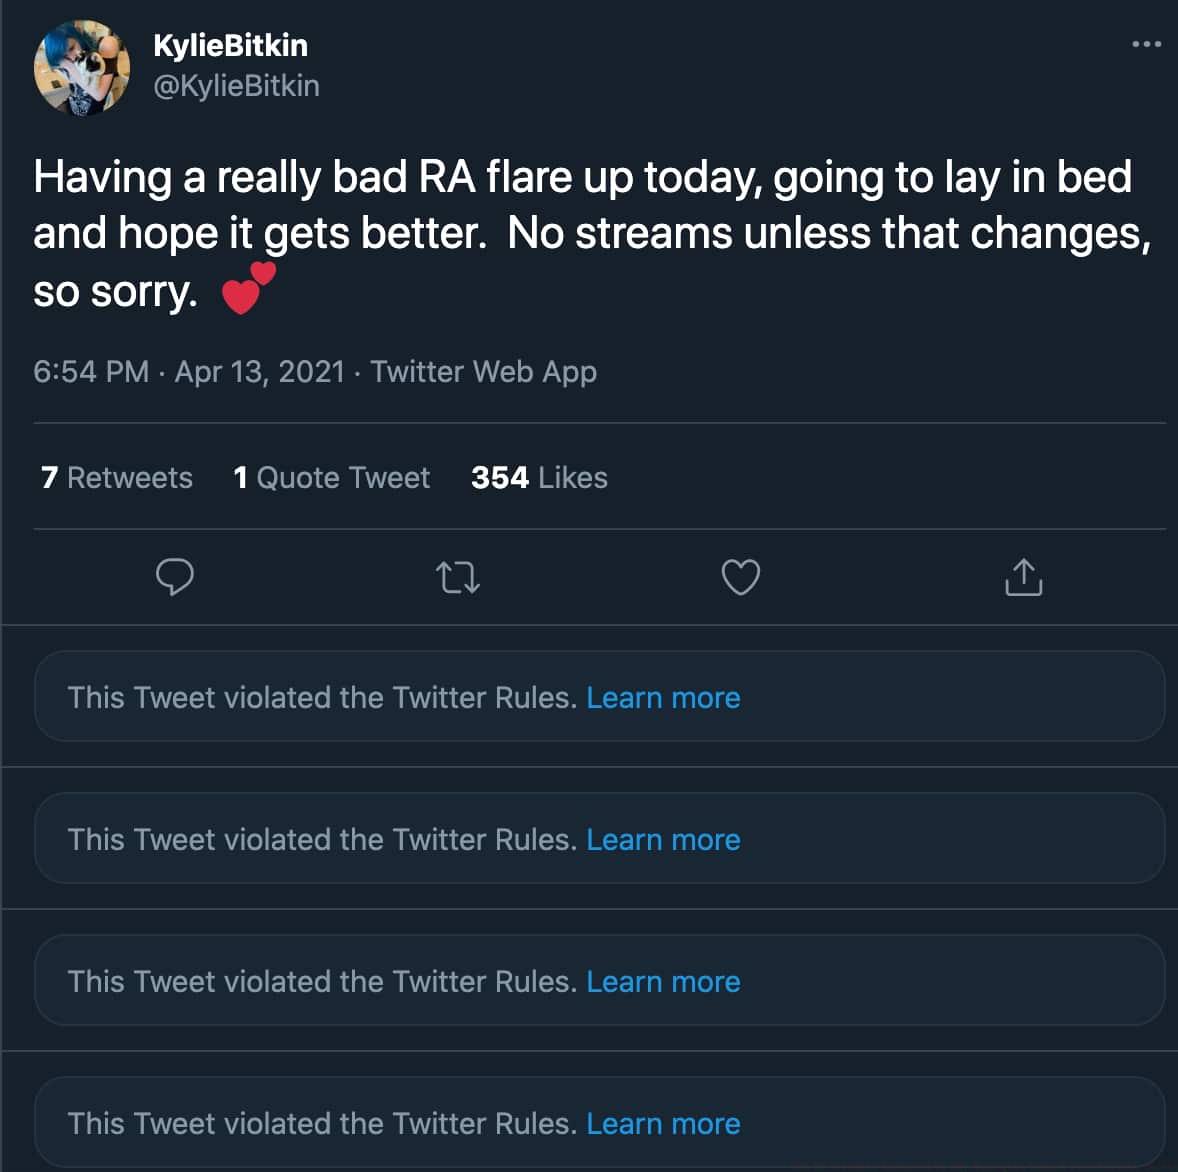1178x1172 pixels.
Task: Click Learn more in the first violation notice
Action: (x=663, y=697)
